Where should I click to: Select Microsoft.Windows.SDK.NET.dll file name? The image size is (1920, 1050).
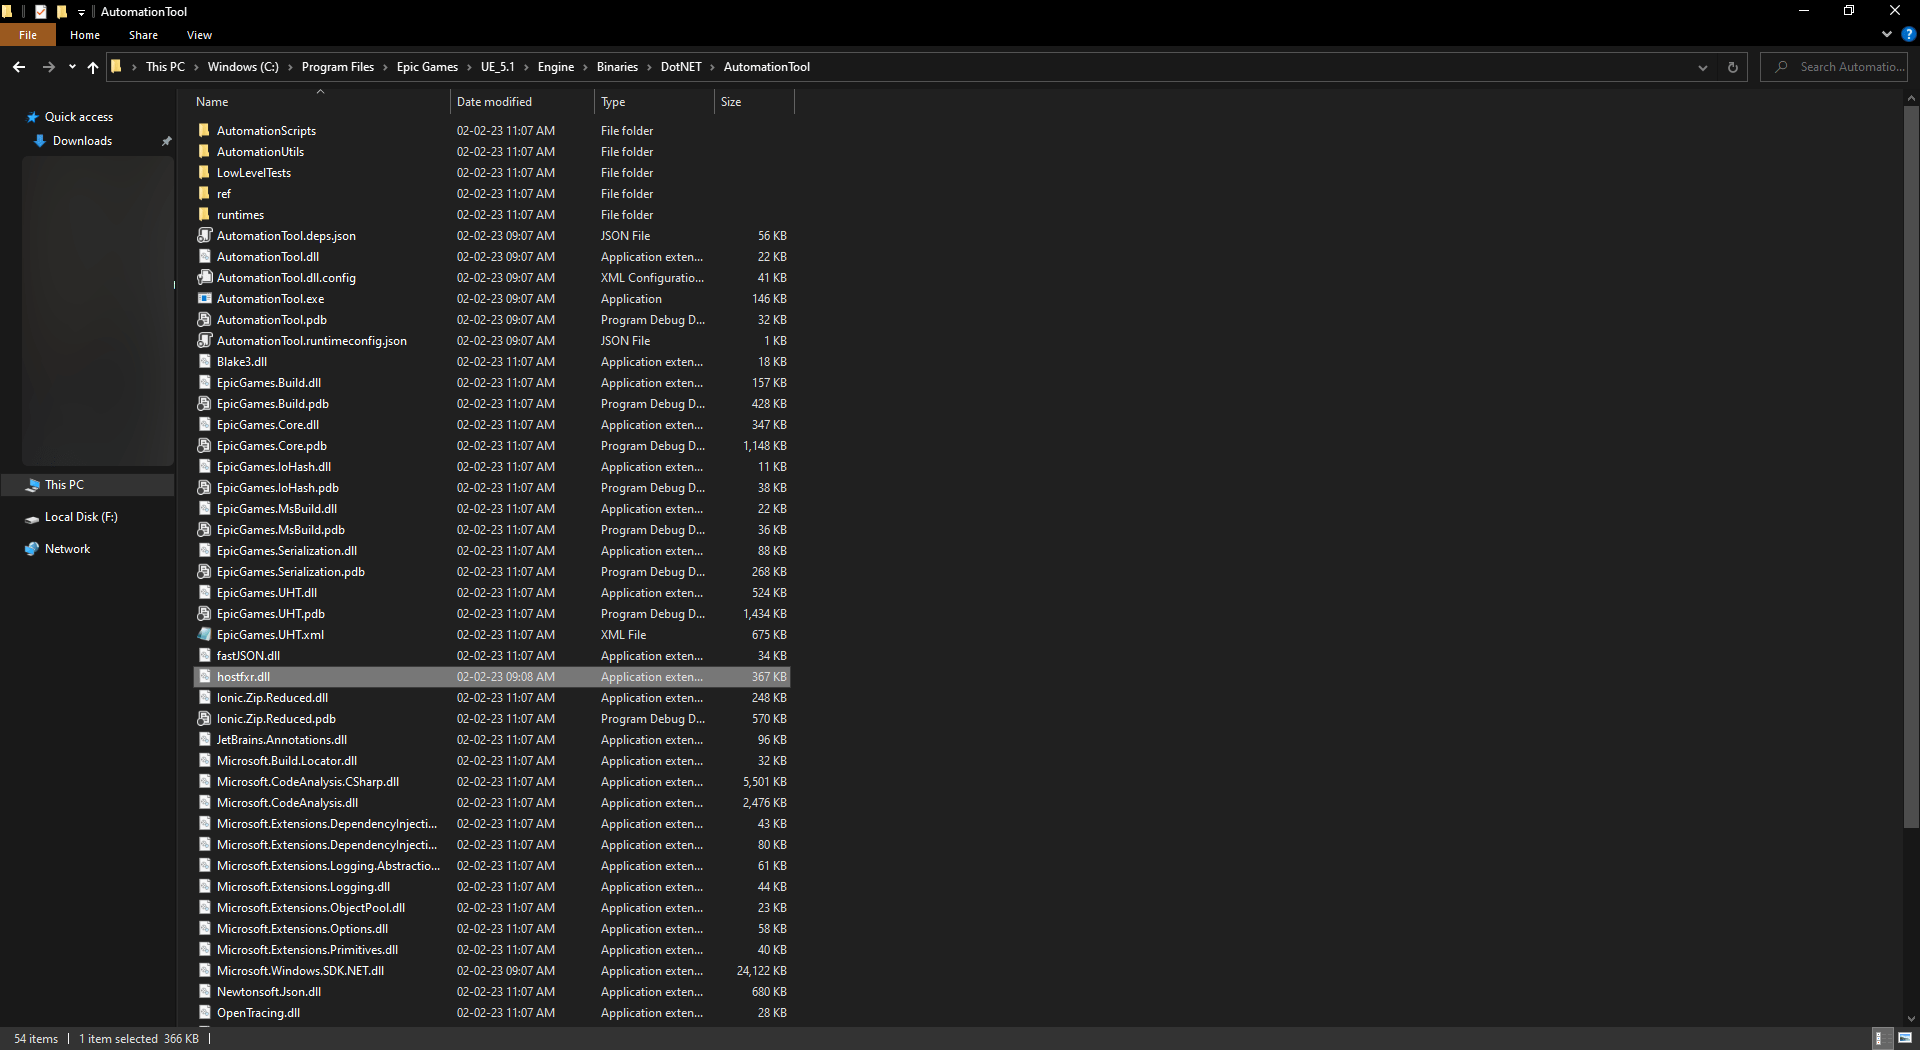300,971
